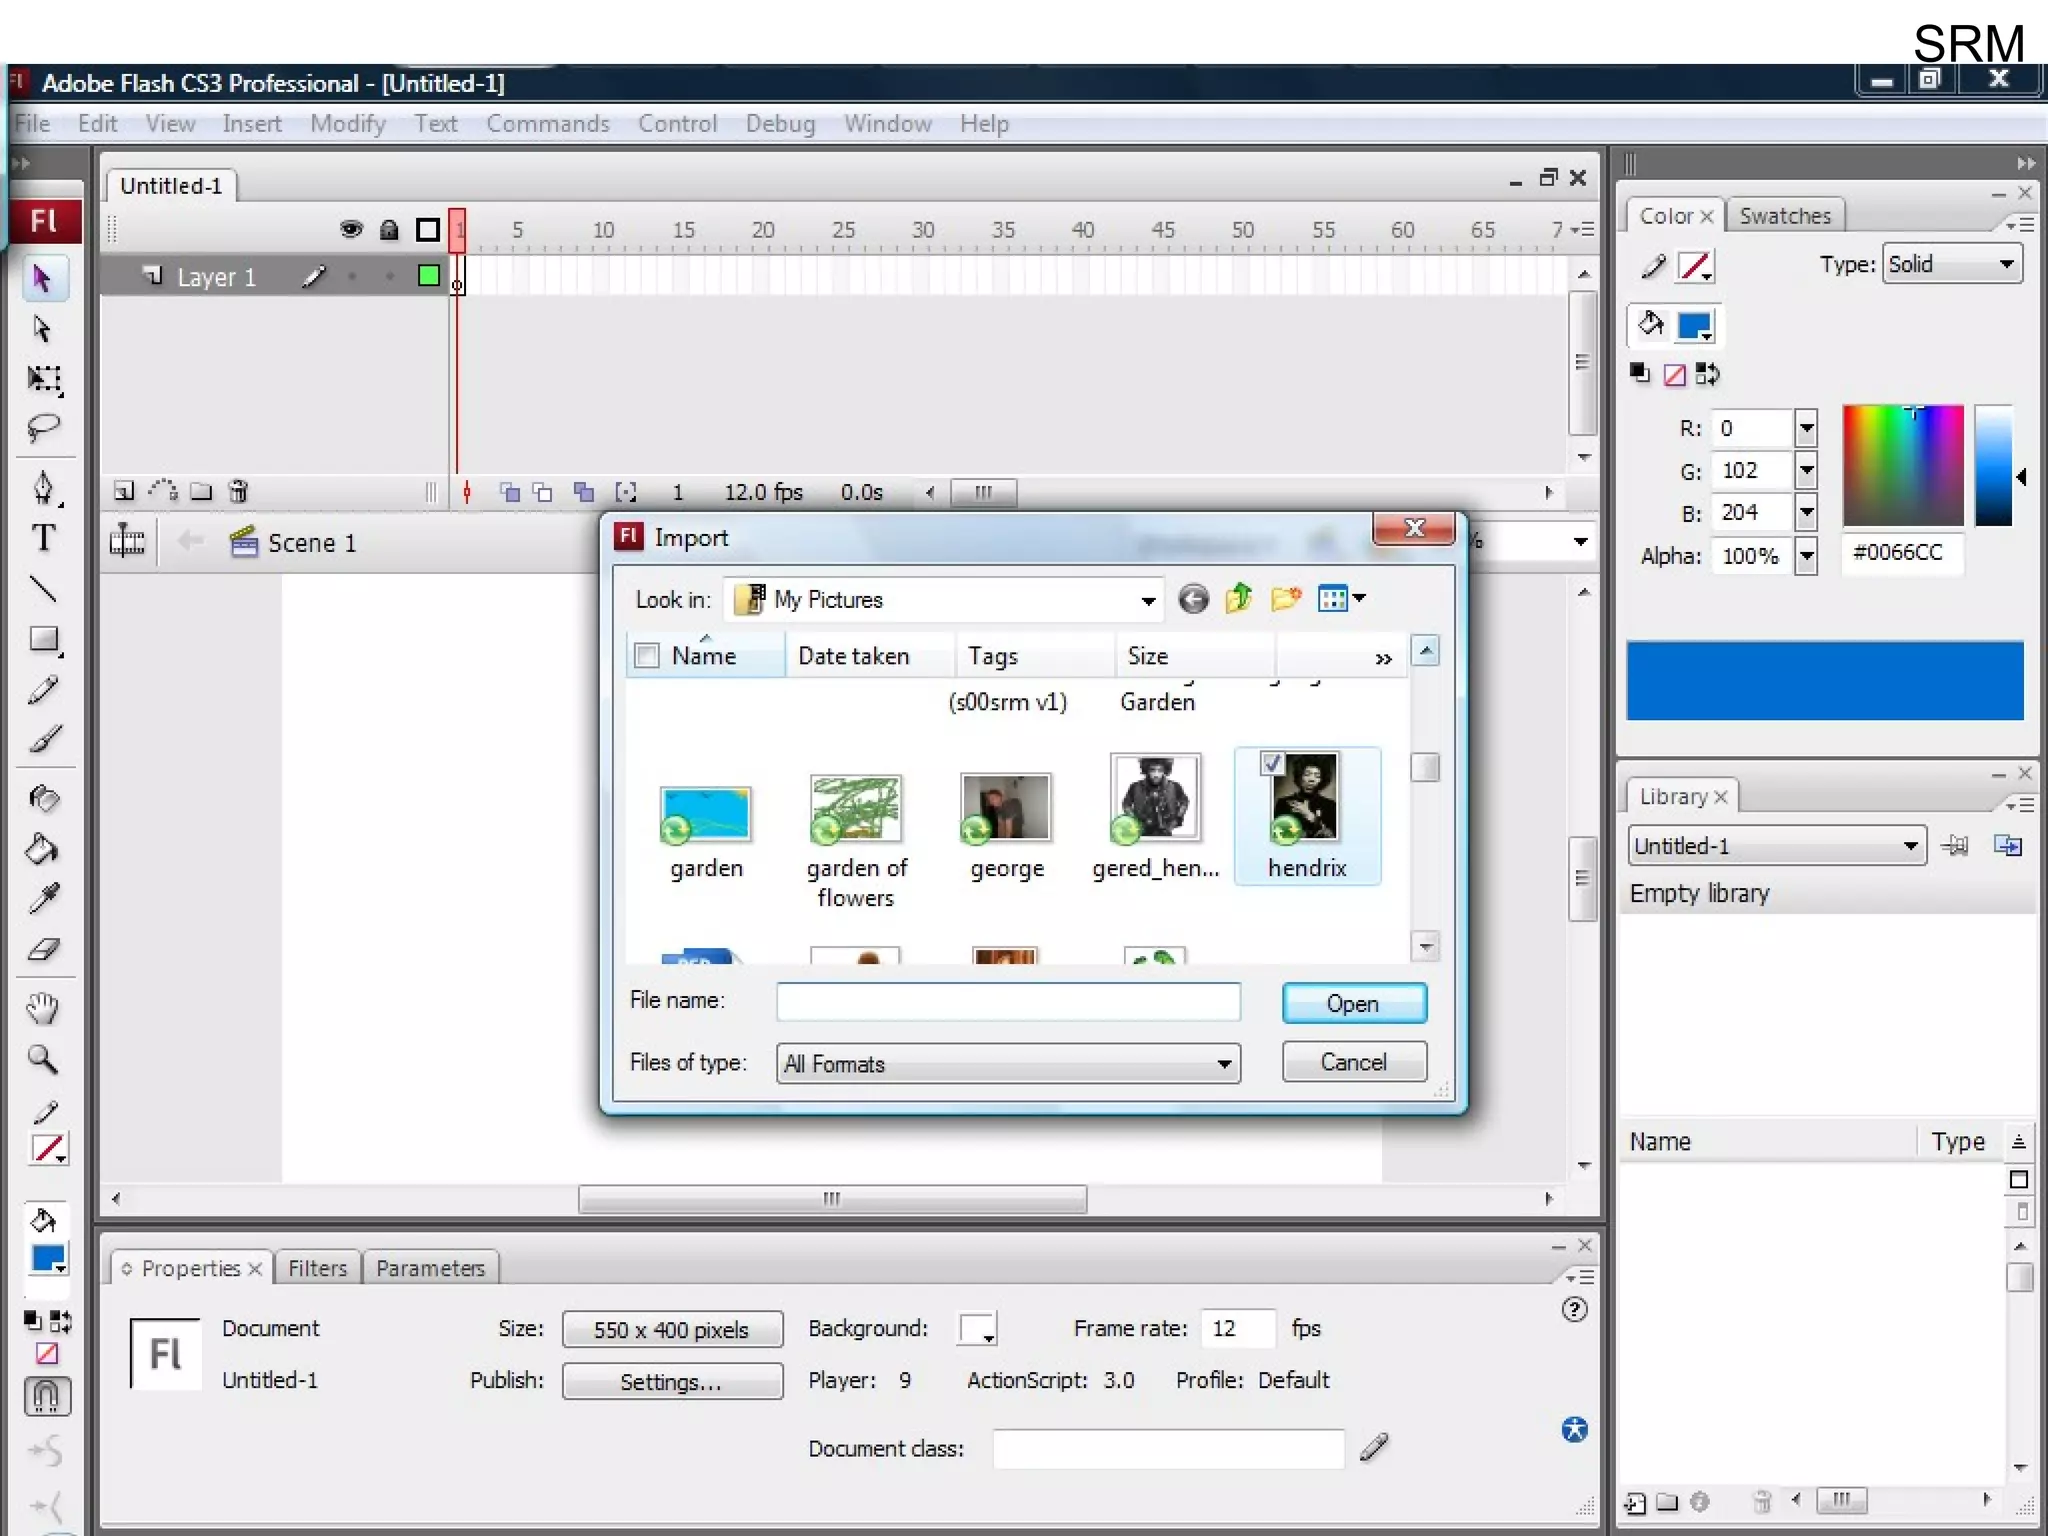Switch to the Swatches tab
The width and height of the screenshot is (2048, 1536).
(1784, 216)
